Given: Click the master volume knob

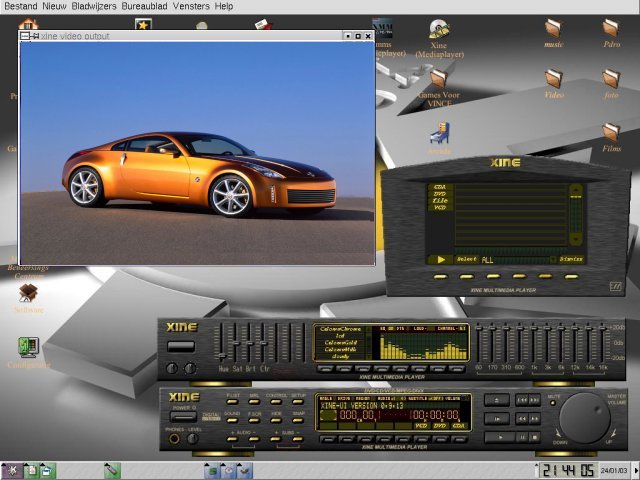Looking at the screenshot, I should tap(585, 418).
